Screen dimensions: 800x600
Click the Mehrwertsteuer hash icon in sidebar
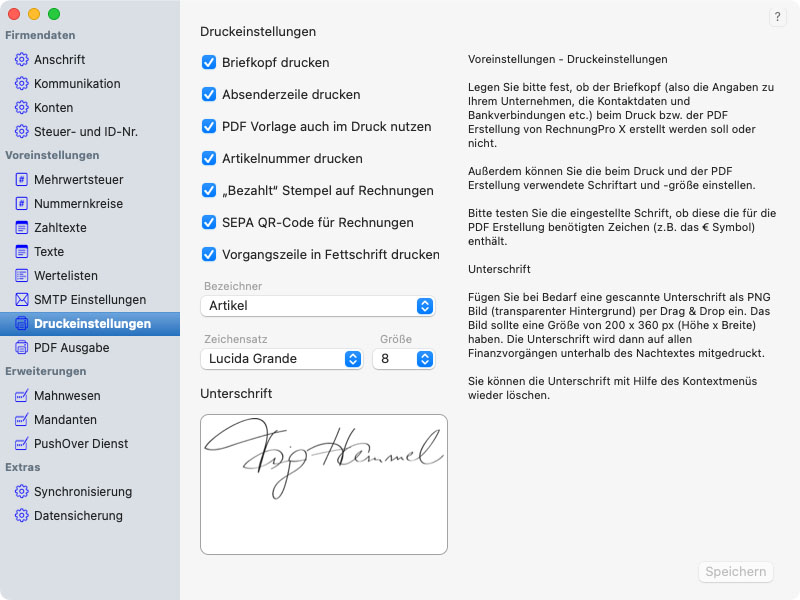click(x=22, y=180)
